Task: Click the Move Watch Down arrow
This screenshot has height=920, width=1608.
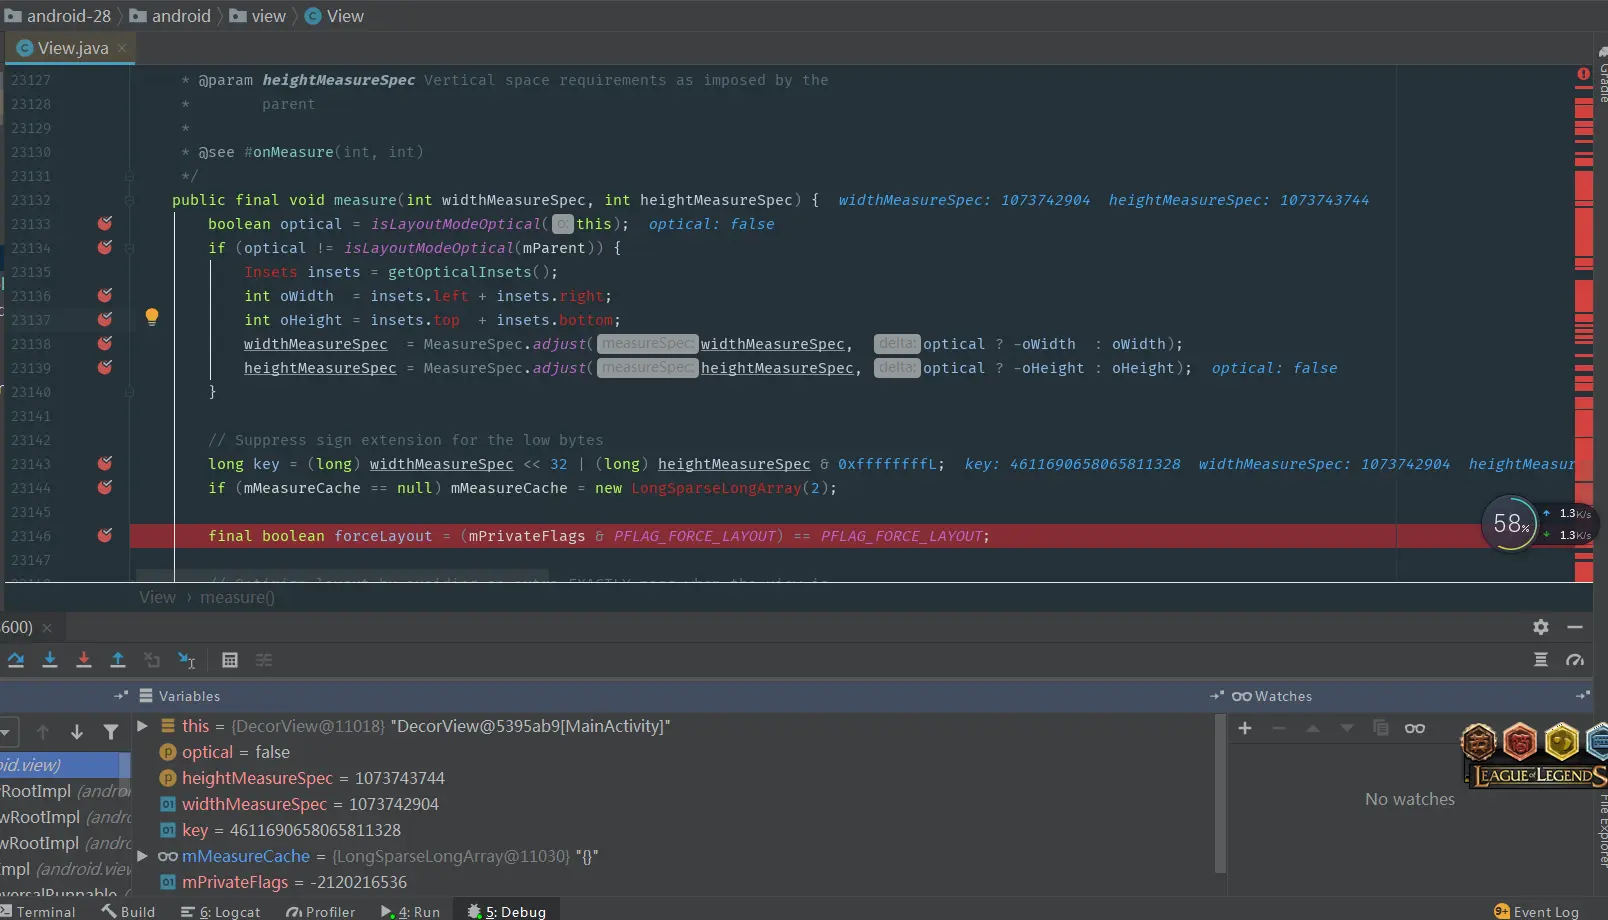Action: click(1347, 728)
